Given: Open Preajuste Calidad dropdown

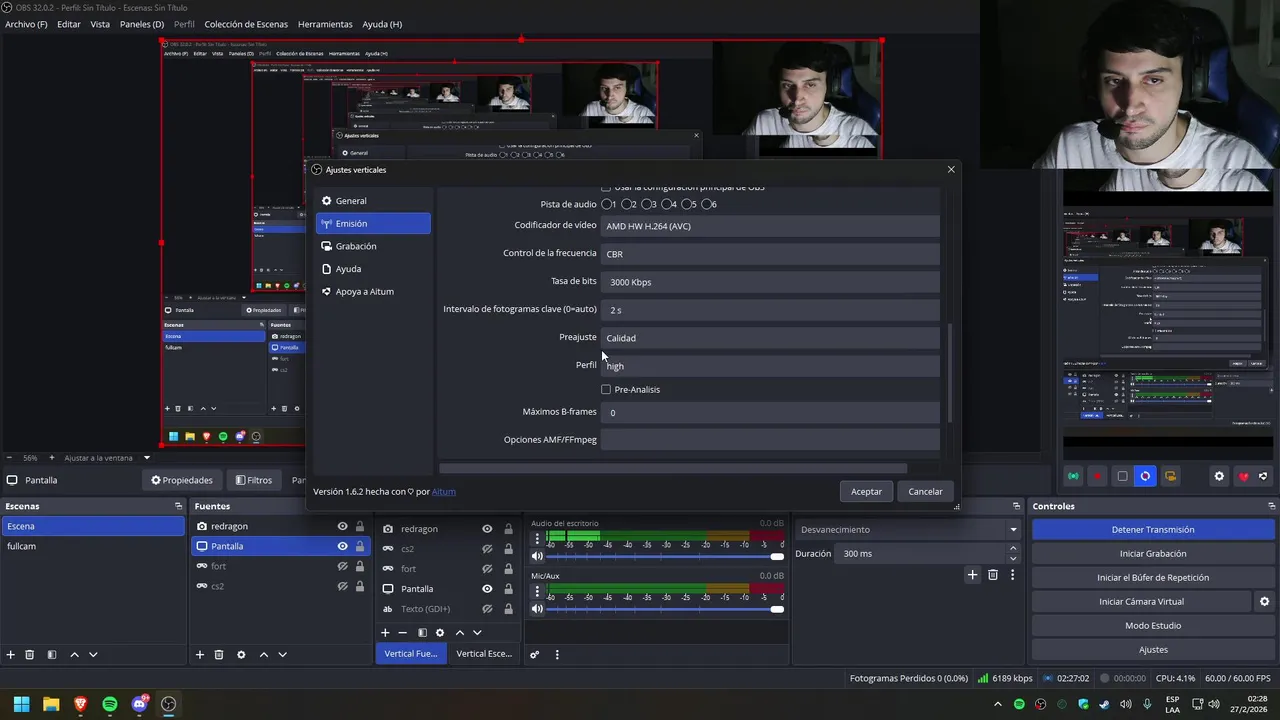Looking at the screenshot, I should click(770, 338).
